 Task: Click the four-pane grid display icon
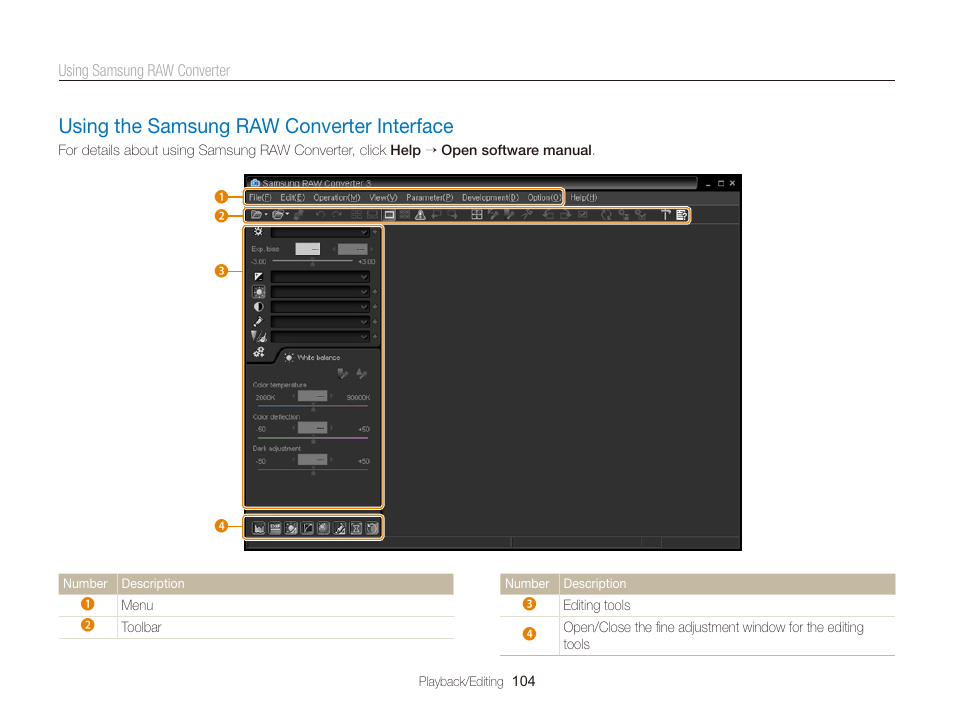477,215
